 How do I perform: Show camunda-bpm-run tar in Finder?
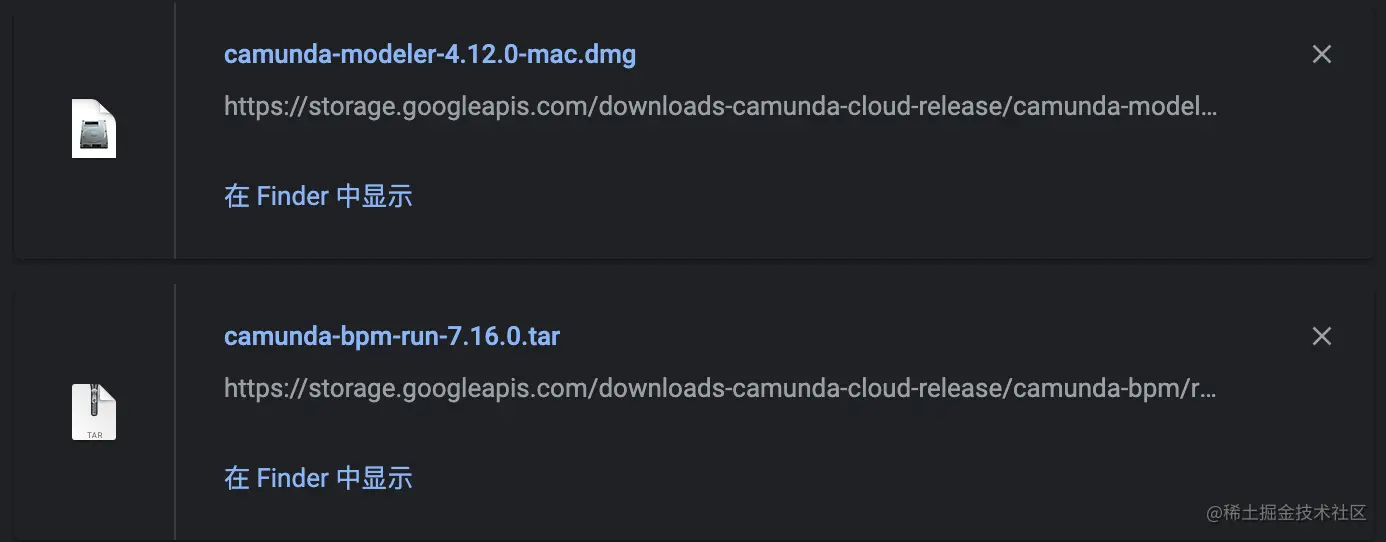pos(318,478)
